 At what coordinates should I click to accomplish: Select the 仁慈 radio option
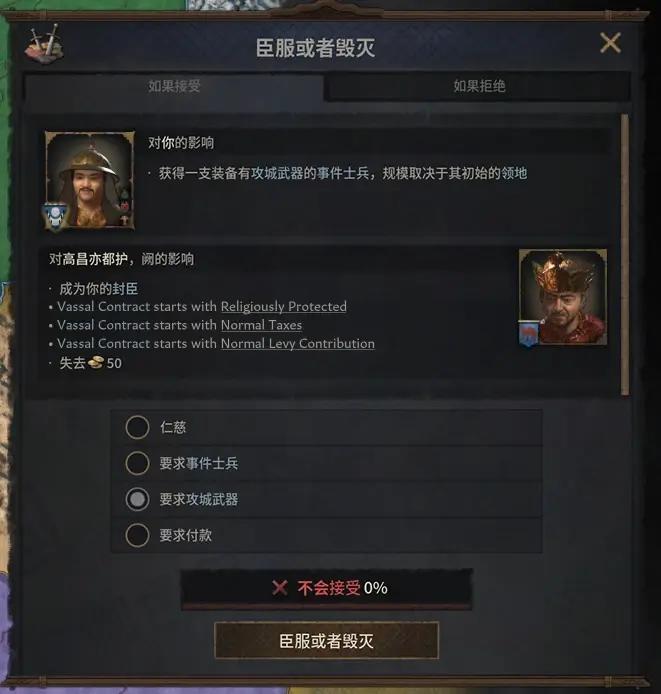(x=137, y=428)
